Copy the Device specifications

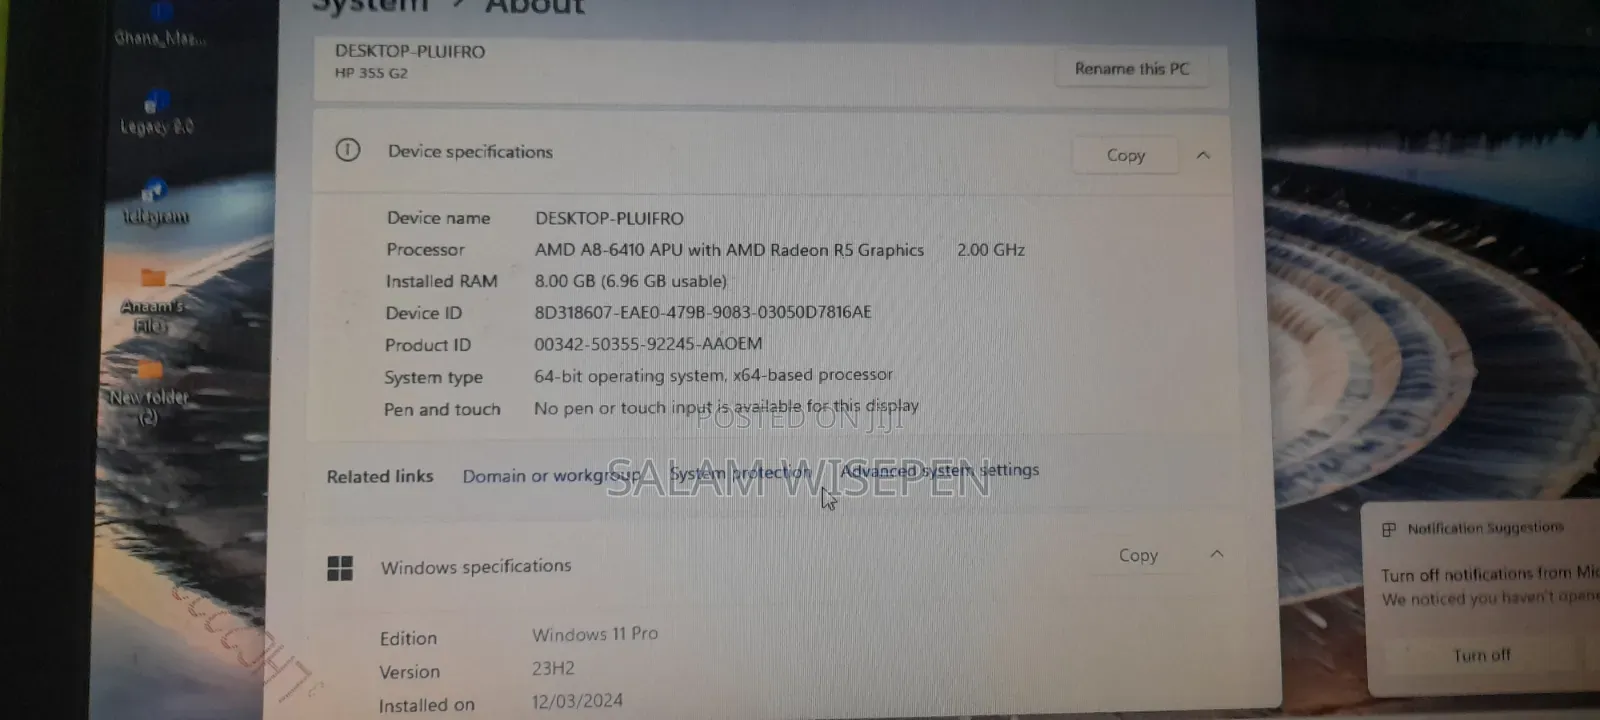(1125, 155)
